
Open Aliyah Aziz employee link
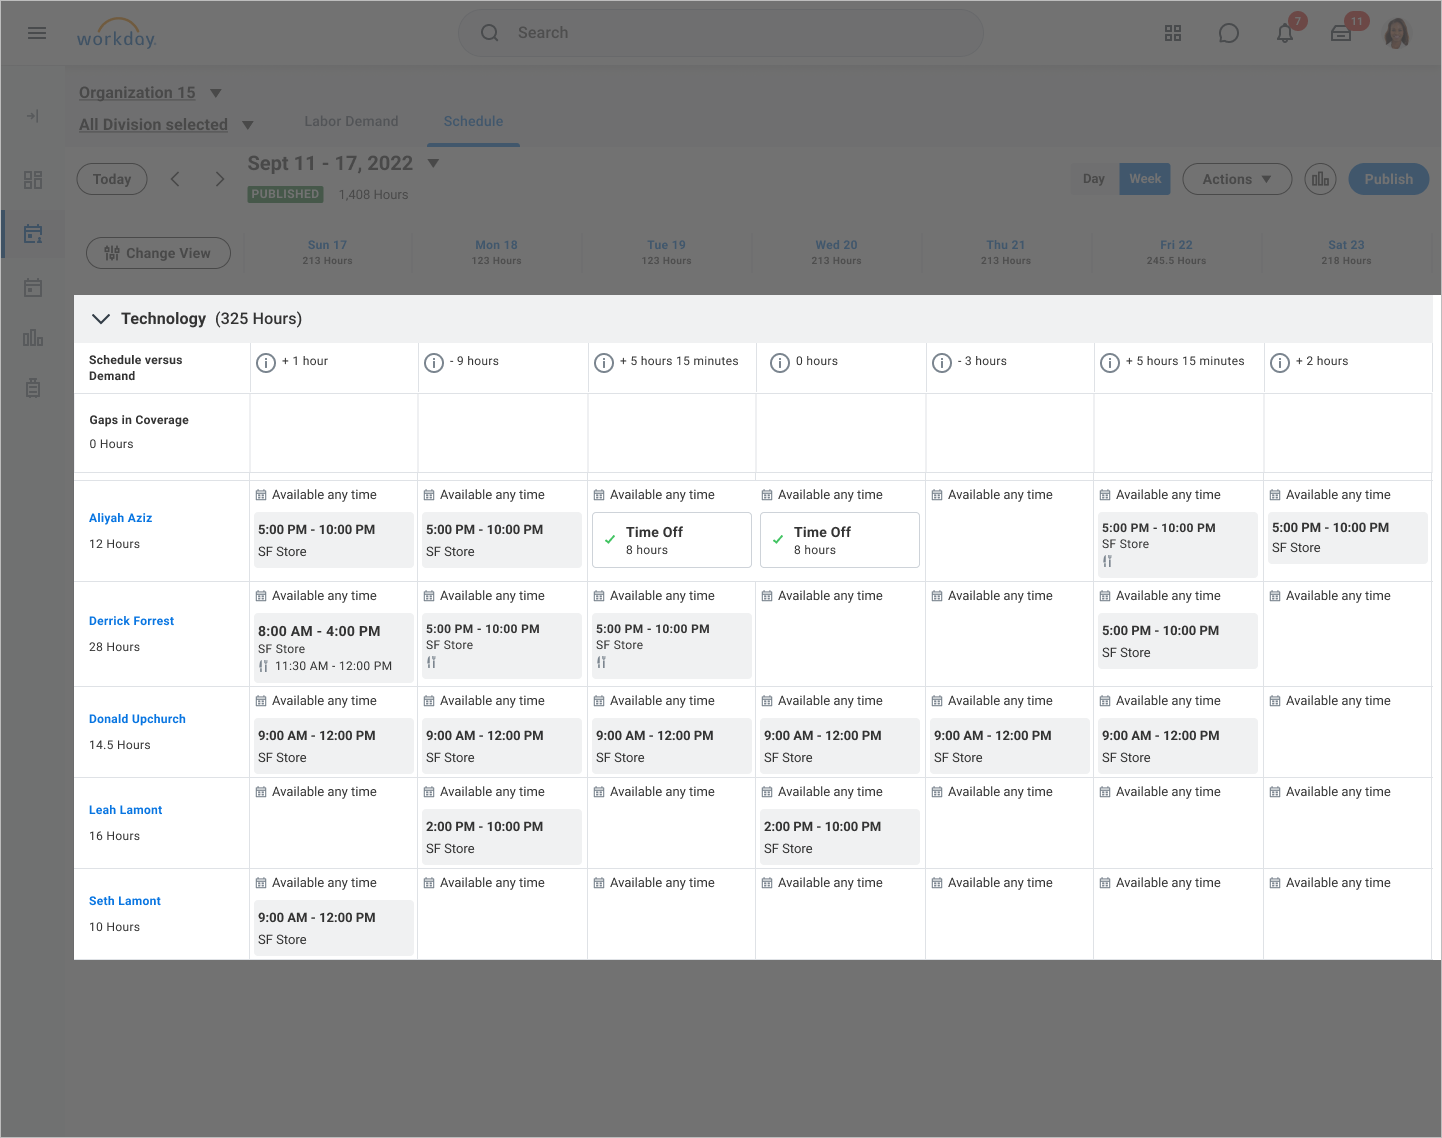(120, 518)
